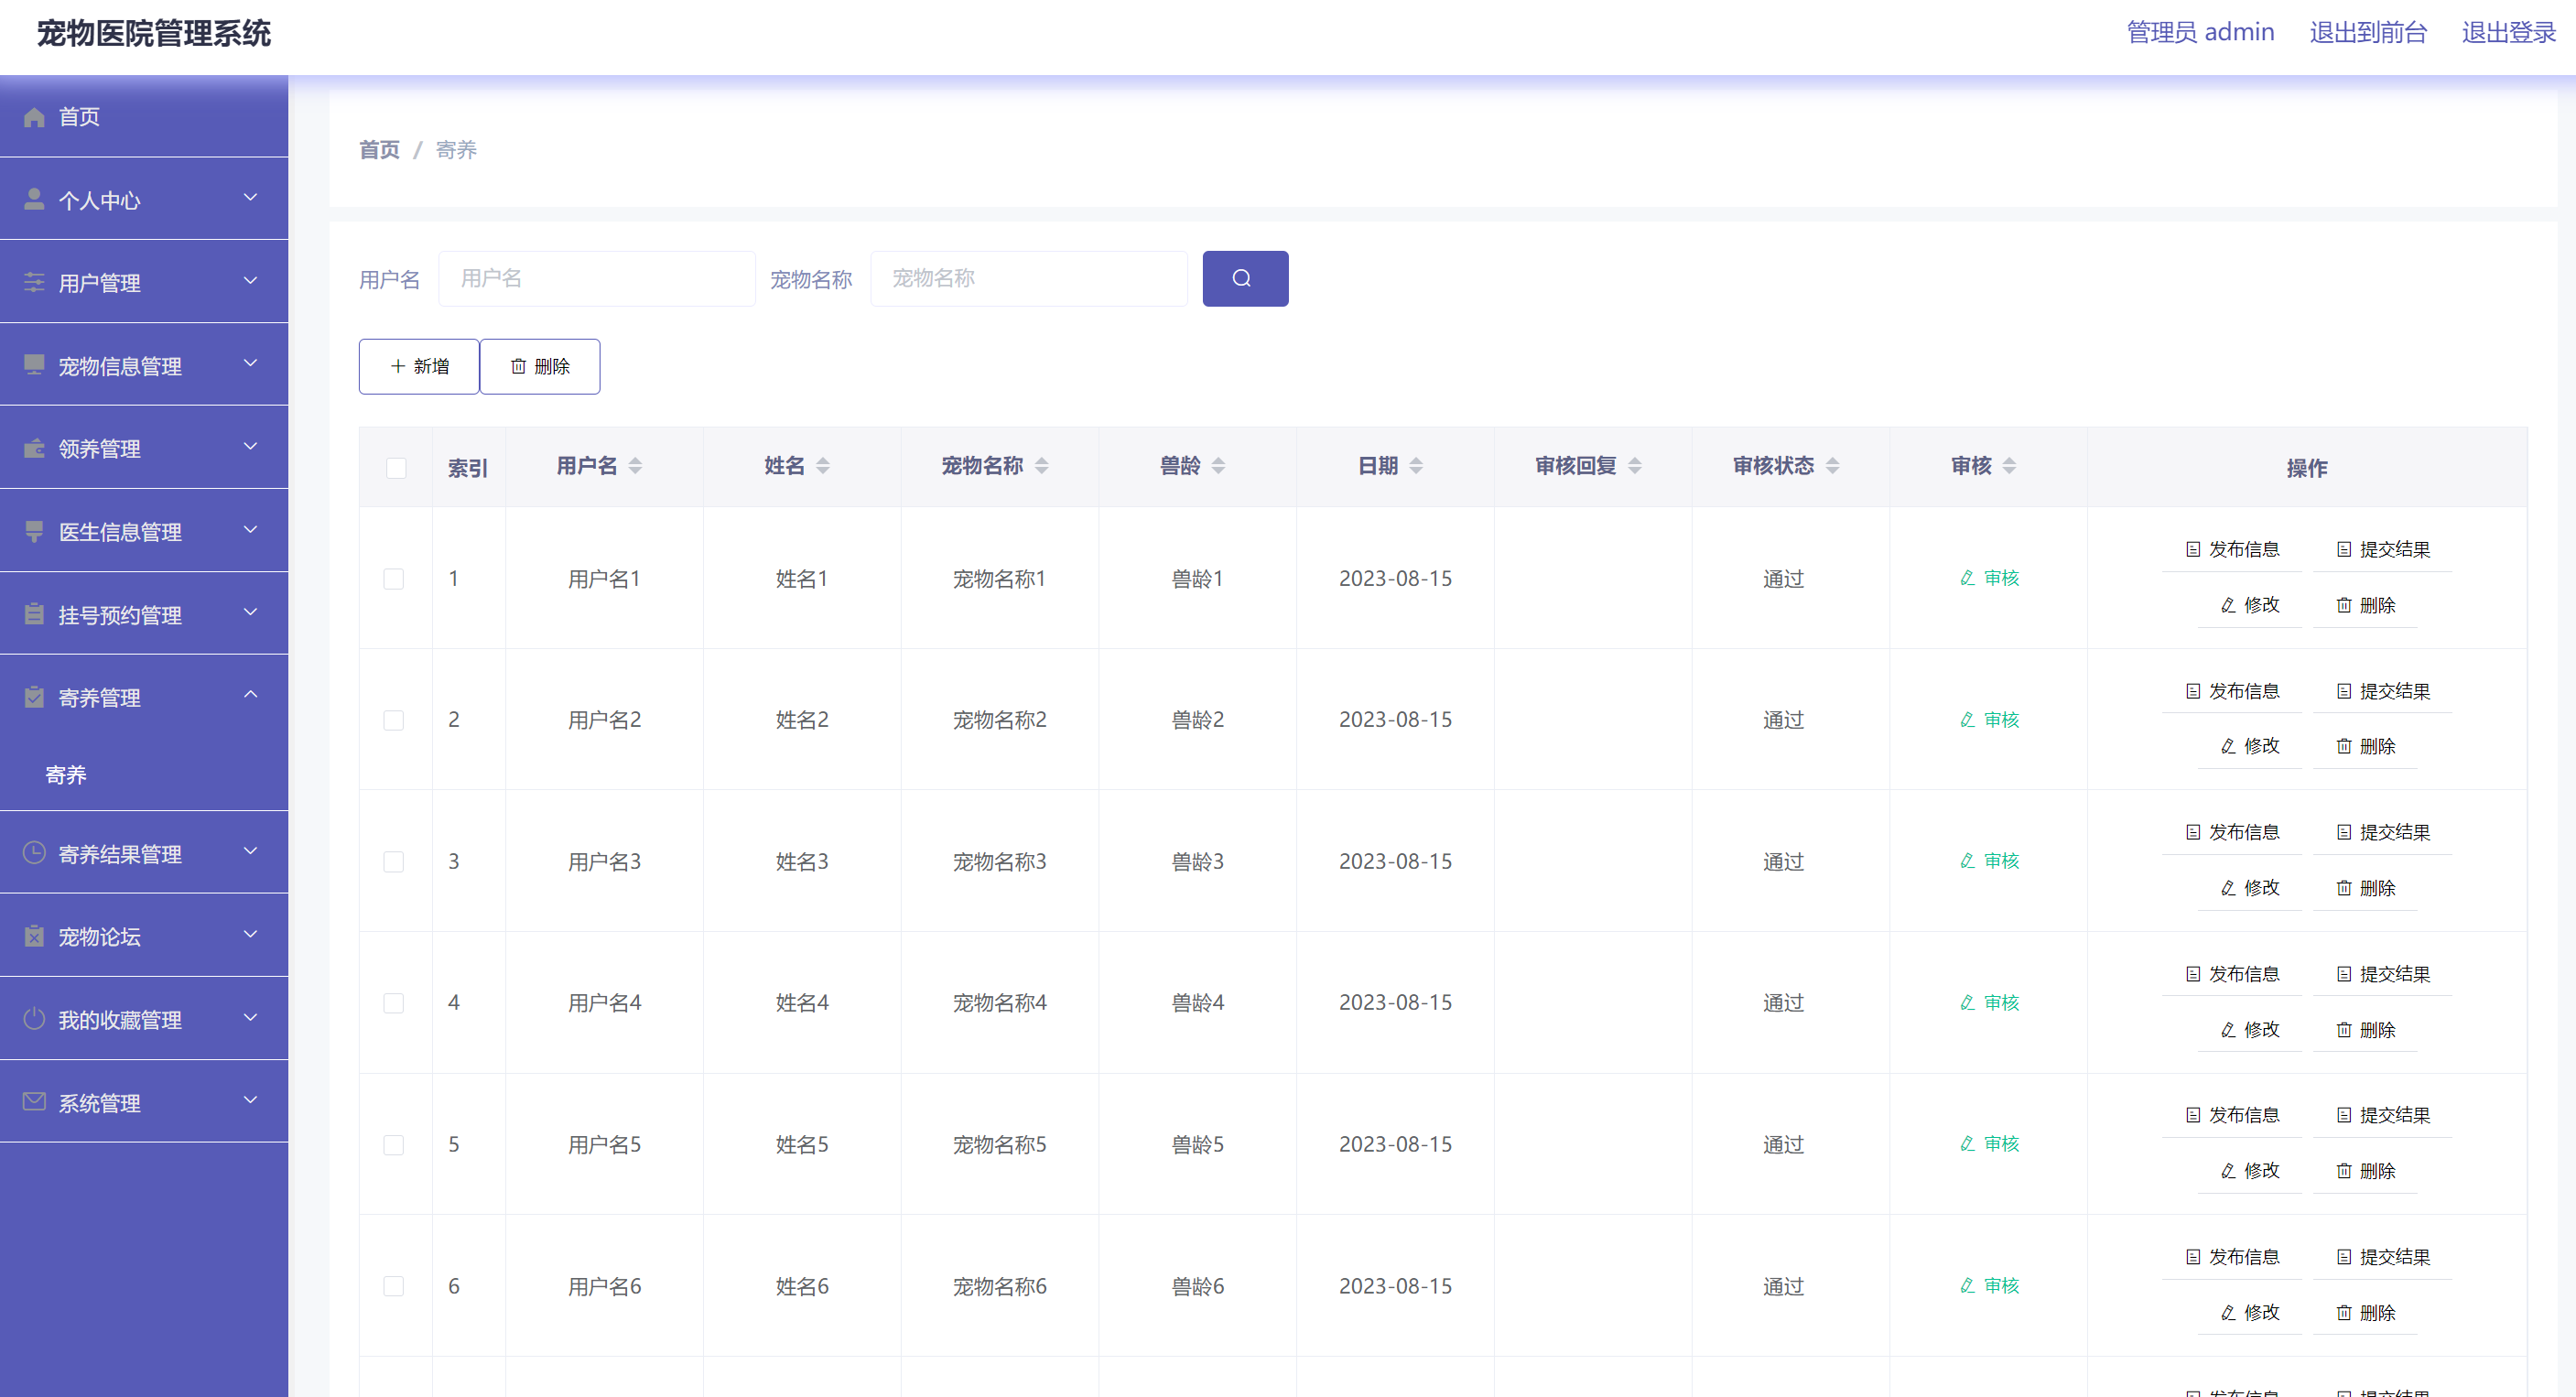Click the search magnifier button

coord(1245,278)
